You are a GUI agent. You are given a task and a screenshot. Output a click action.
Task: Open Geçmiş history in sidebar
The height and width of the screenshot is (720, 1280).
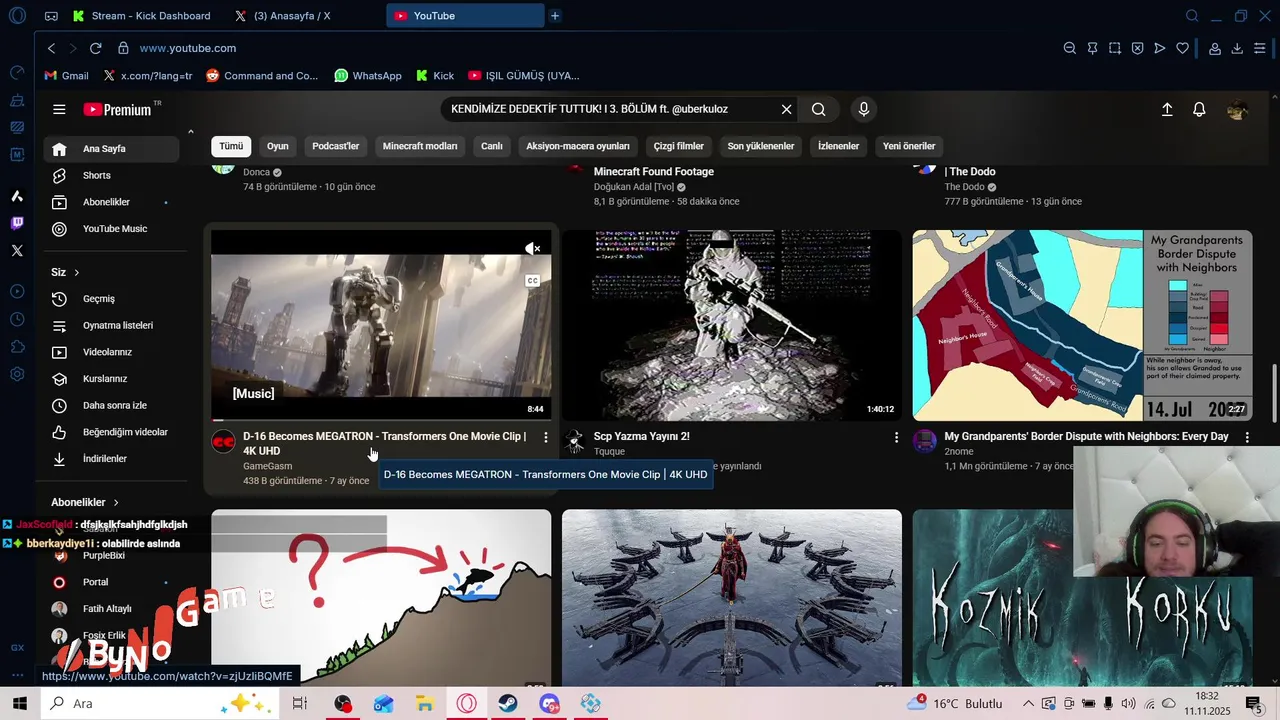(111, 299)
